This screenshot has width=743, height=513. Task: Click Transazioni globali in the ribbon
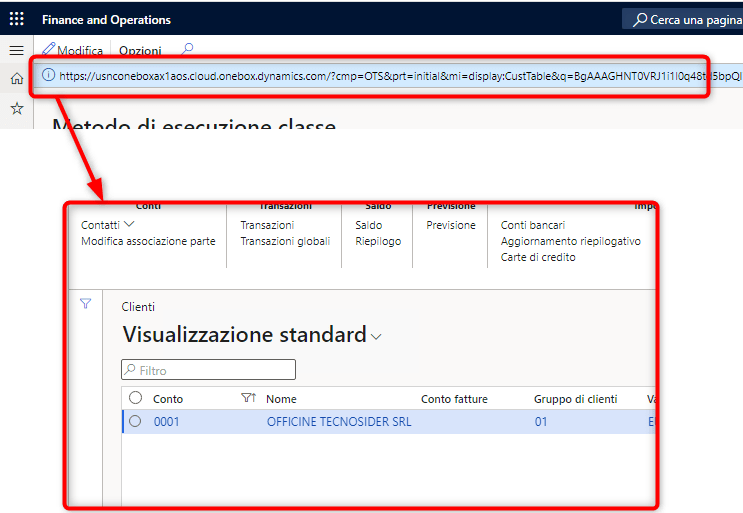284,241
